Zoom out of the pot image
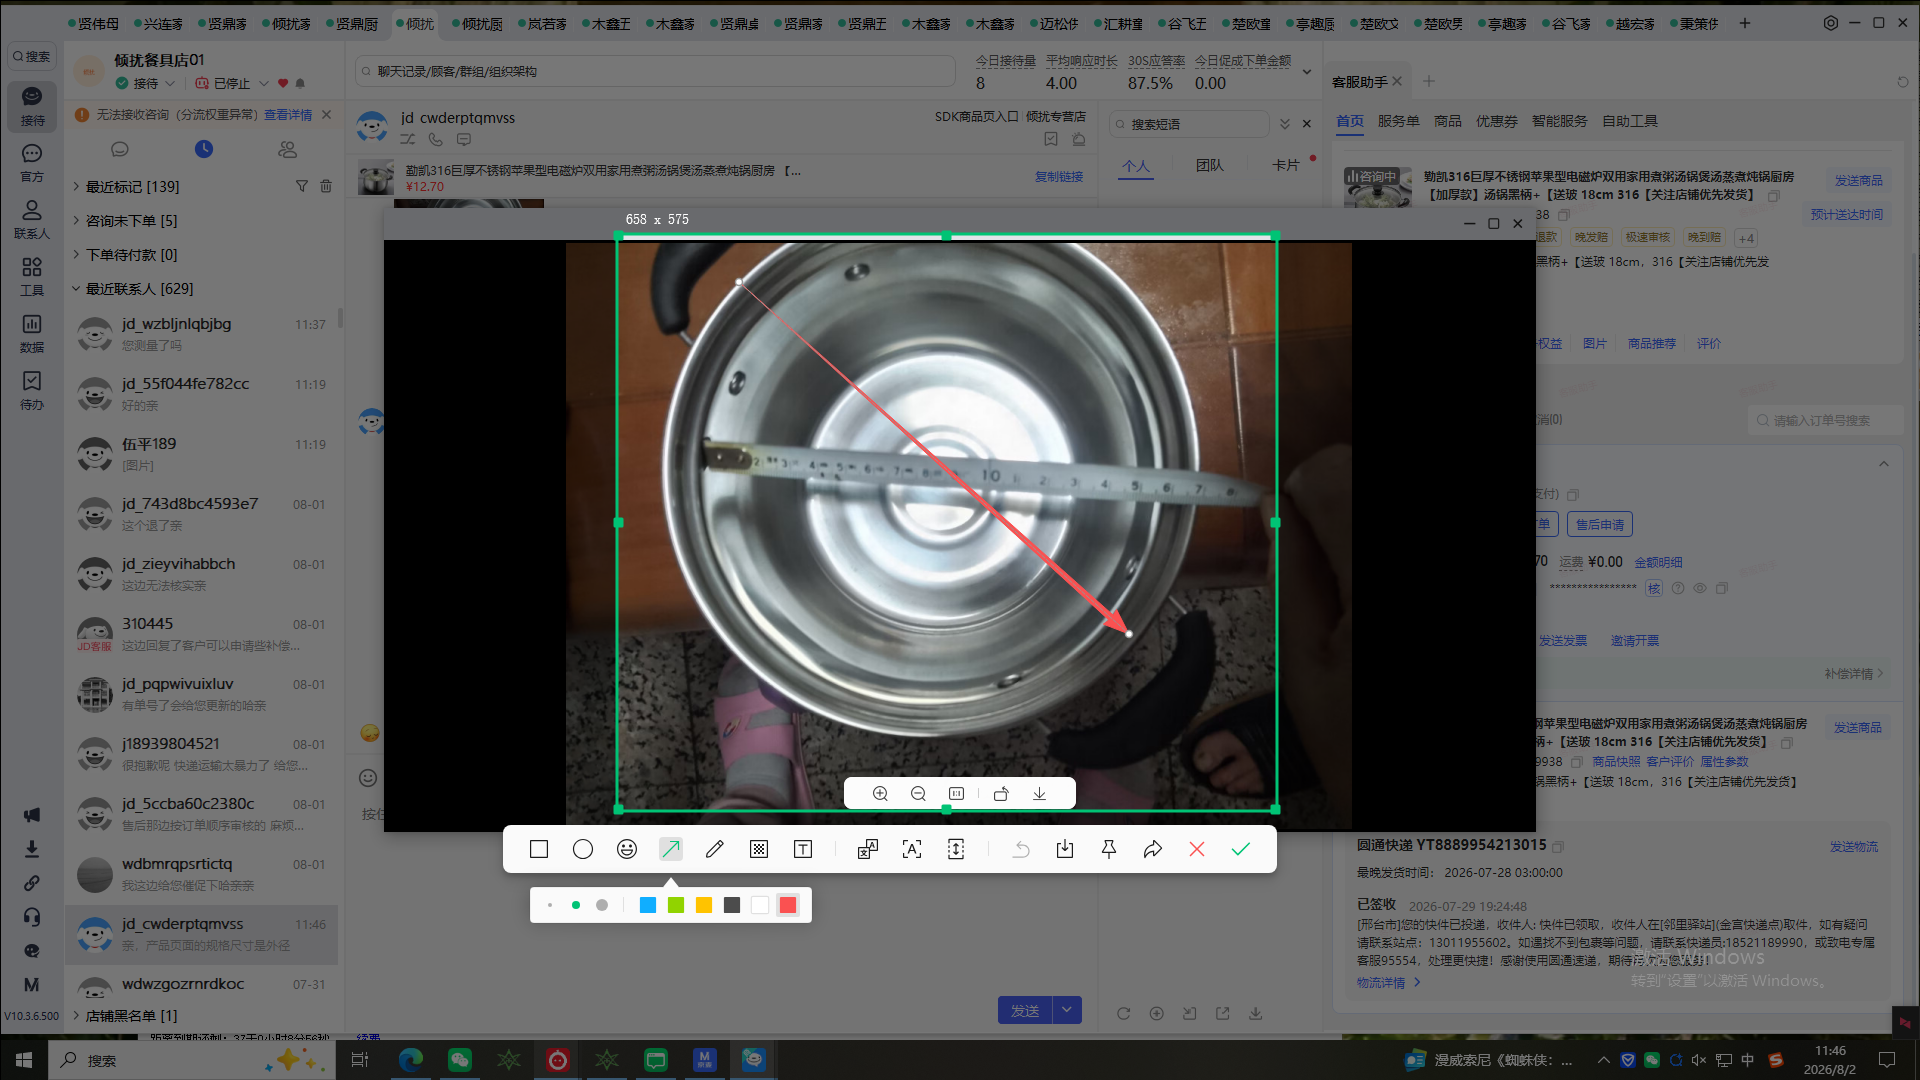 click(918, 793)
